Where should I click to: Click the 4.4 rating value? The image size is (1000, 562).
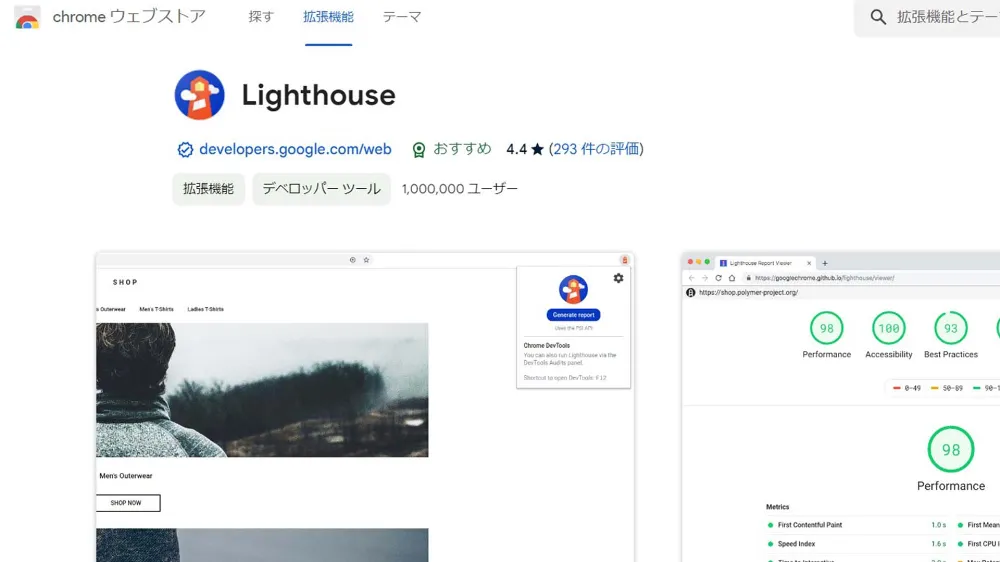click(x=517, y=149)
